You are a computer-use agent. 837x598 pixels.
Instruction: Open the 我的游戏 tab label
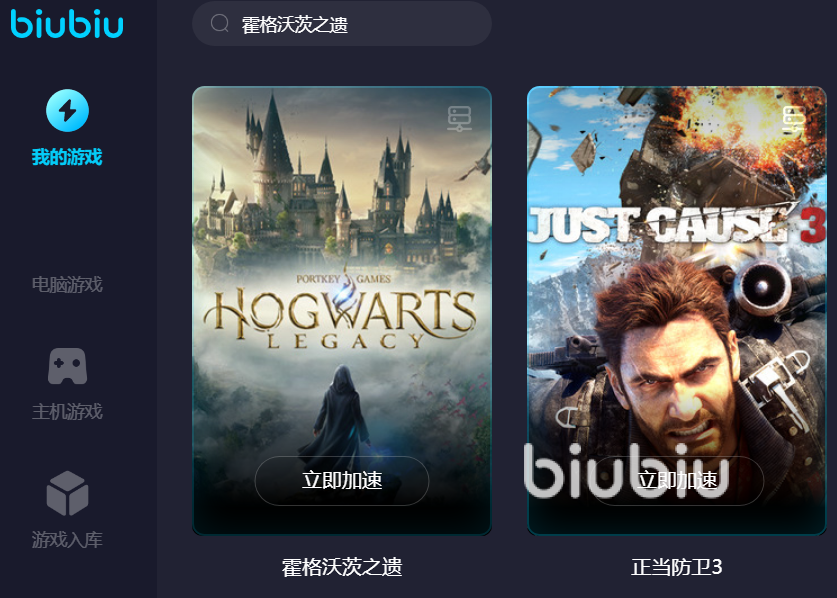click(67, 158)
